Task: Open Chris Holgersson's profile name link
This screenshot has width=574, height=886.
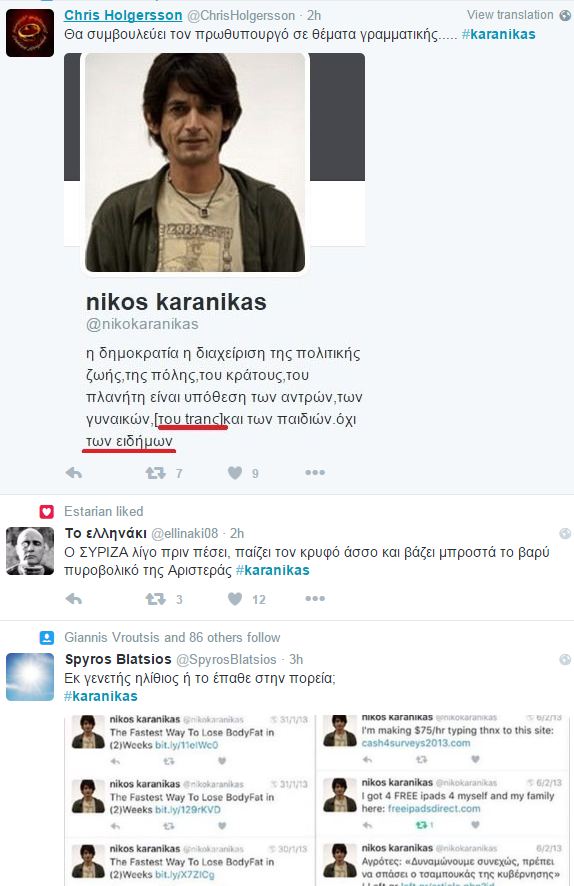Action: point(123,15)
